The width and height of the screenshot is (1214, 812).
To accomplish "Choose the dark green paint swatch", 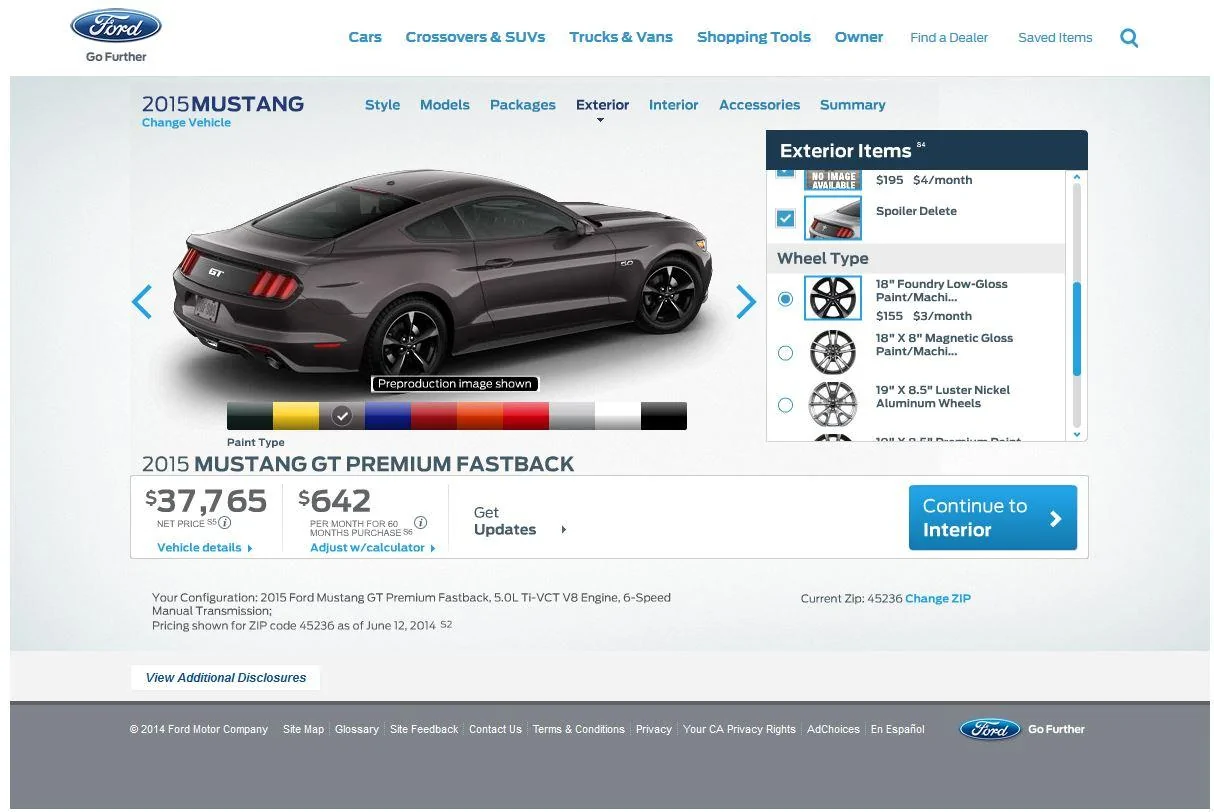I will [250, 416].
